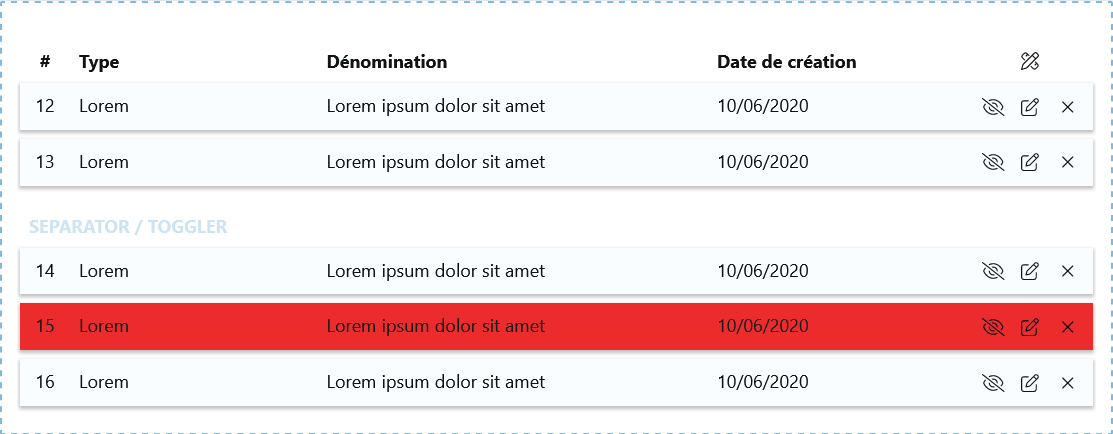Toggle the eye icon on row 14
This screenshot has height=434, width=1113.
[993, 271]
